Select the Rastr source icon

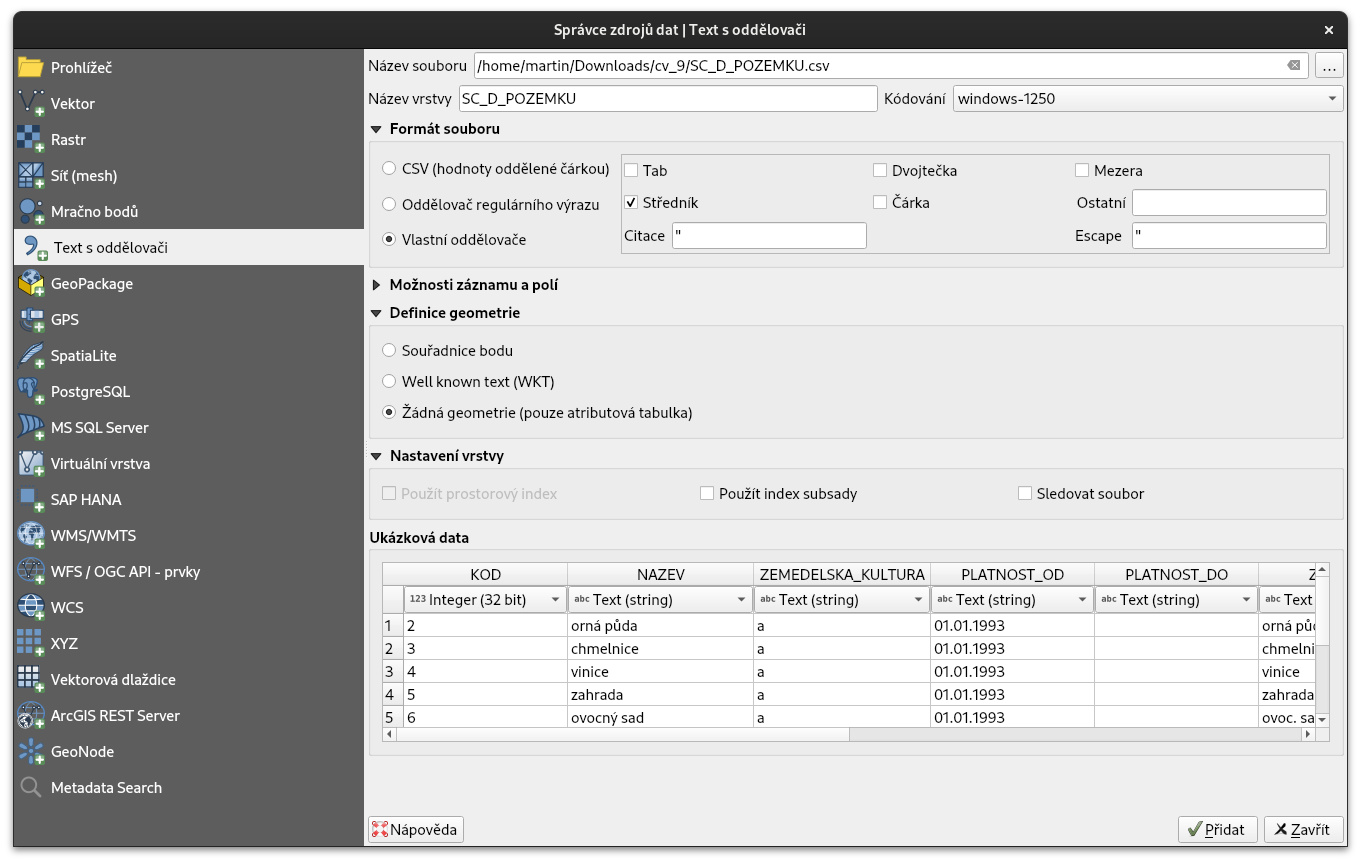[x=31, y=140]
